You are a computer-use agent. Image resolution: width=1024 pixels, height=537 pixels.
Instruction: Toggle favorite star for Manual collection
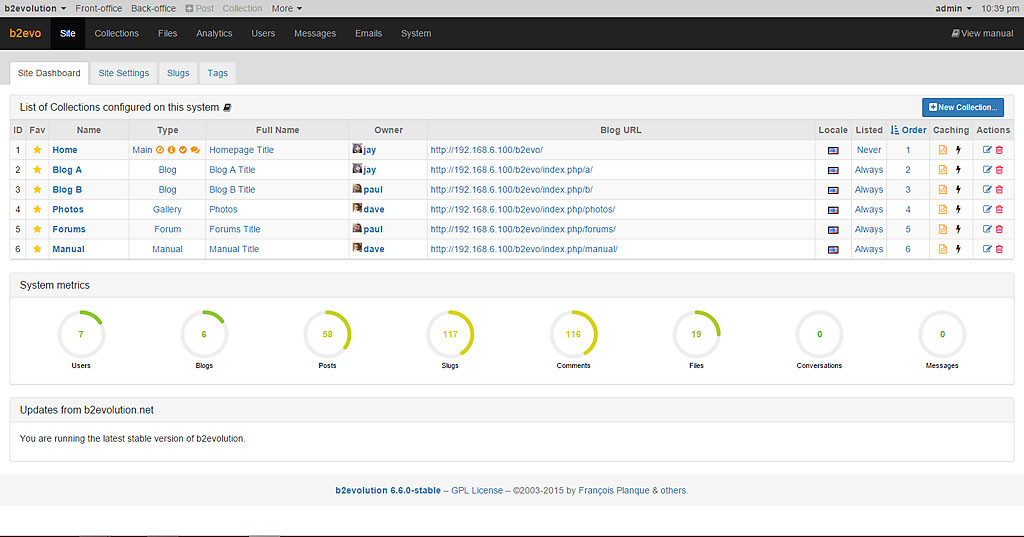(x=37, y=249)
